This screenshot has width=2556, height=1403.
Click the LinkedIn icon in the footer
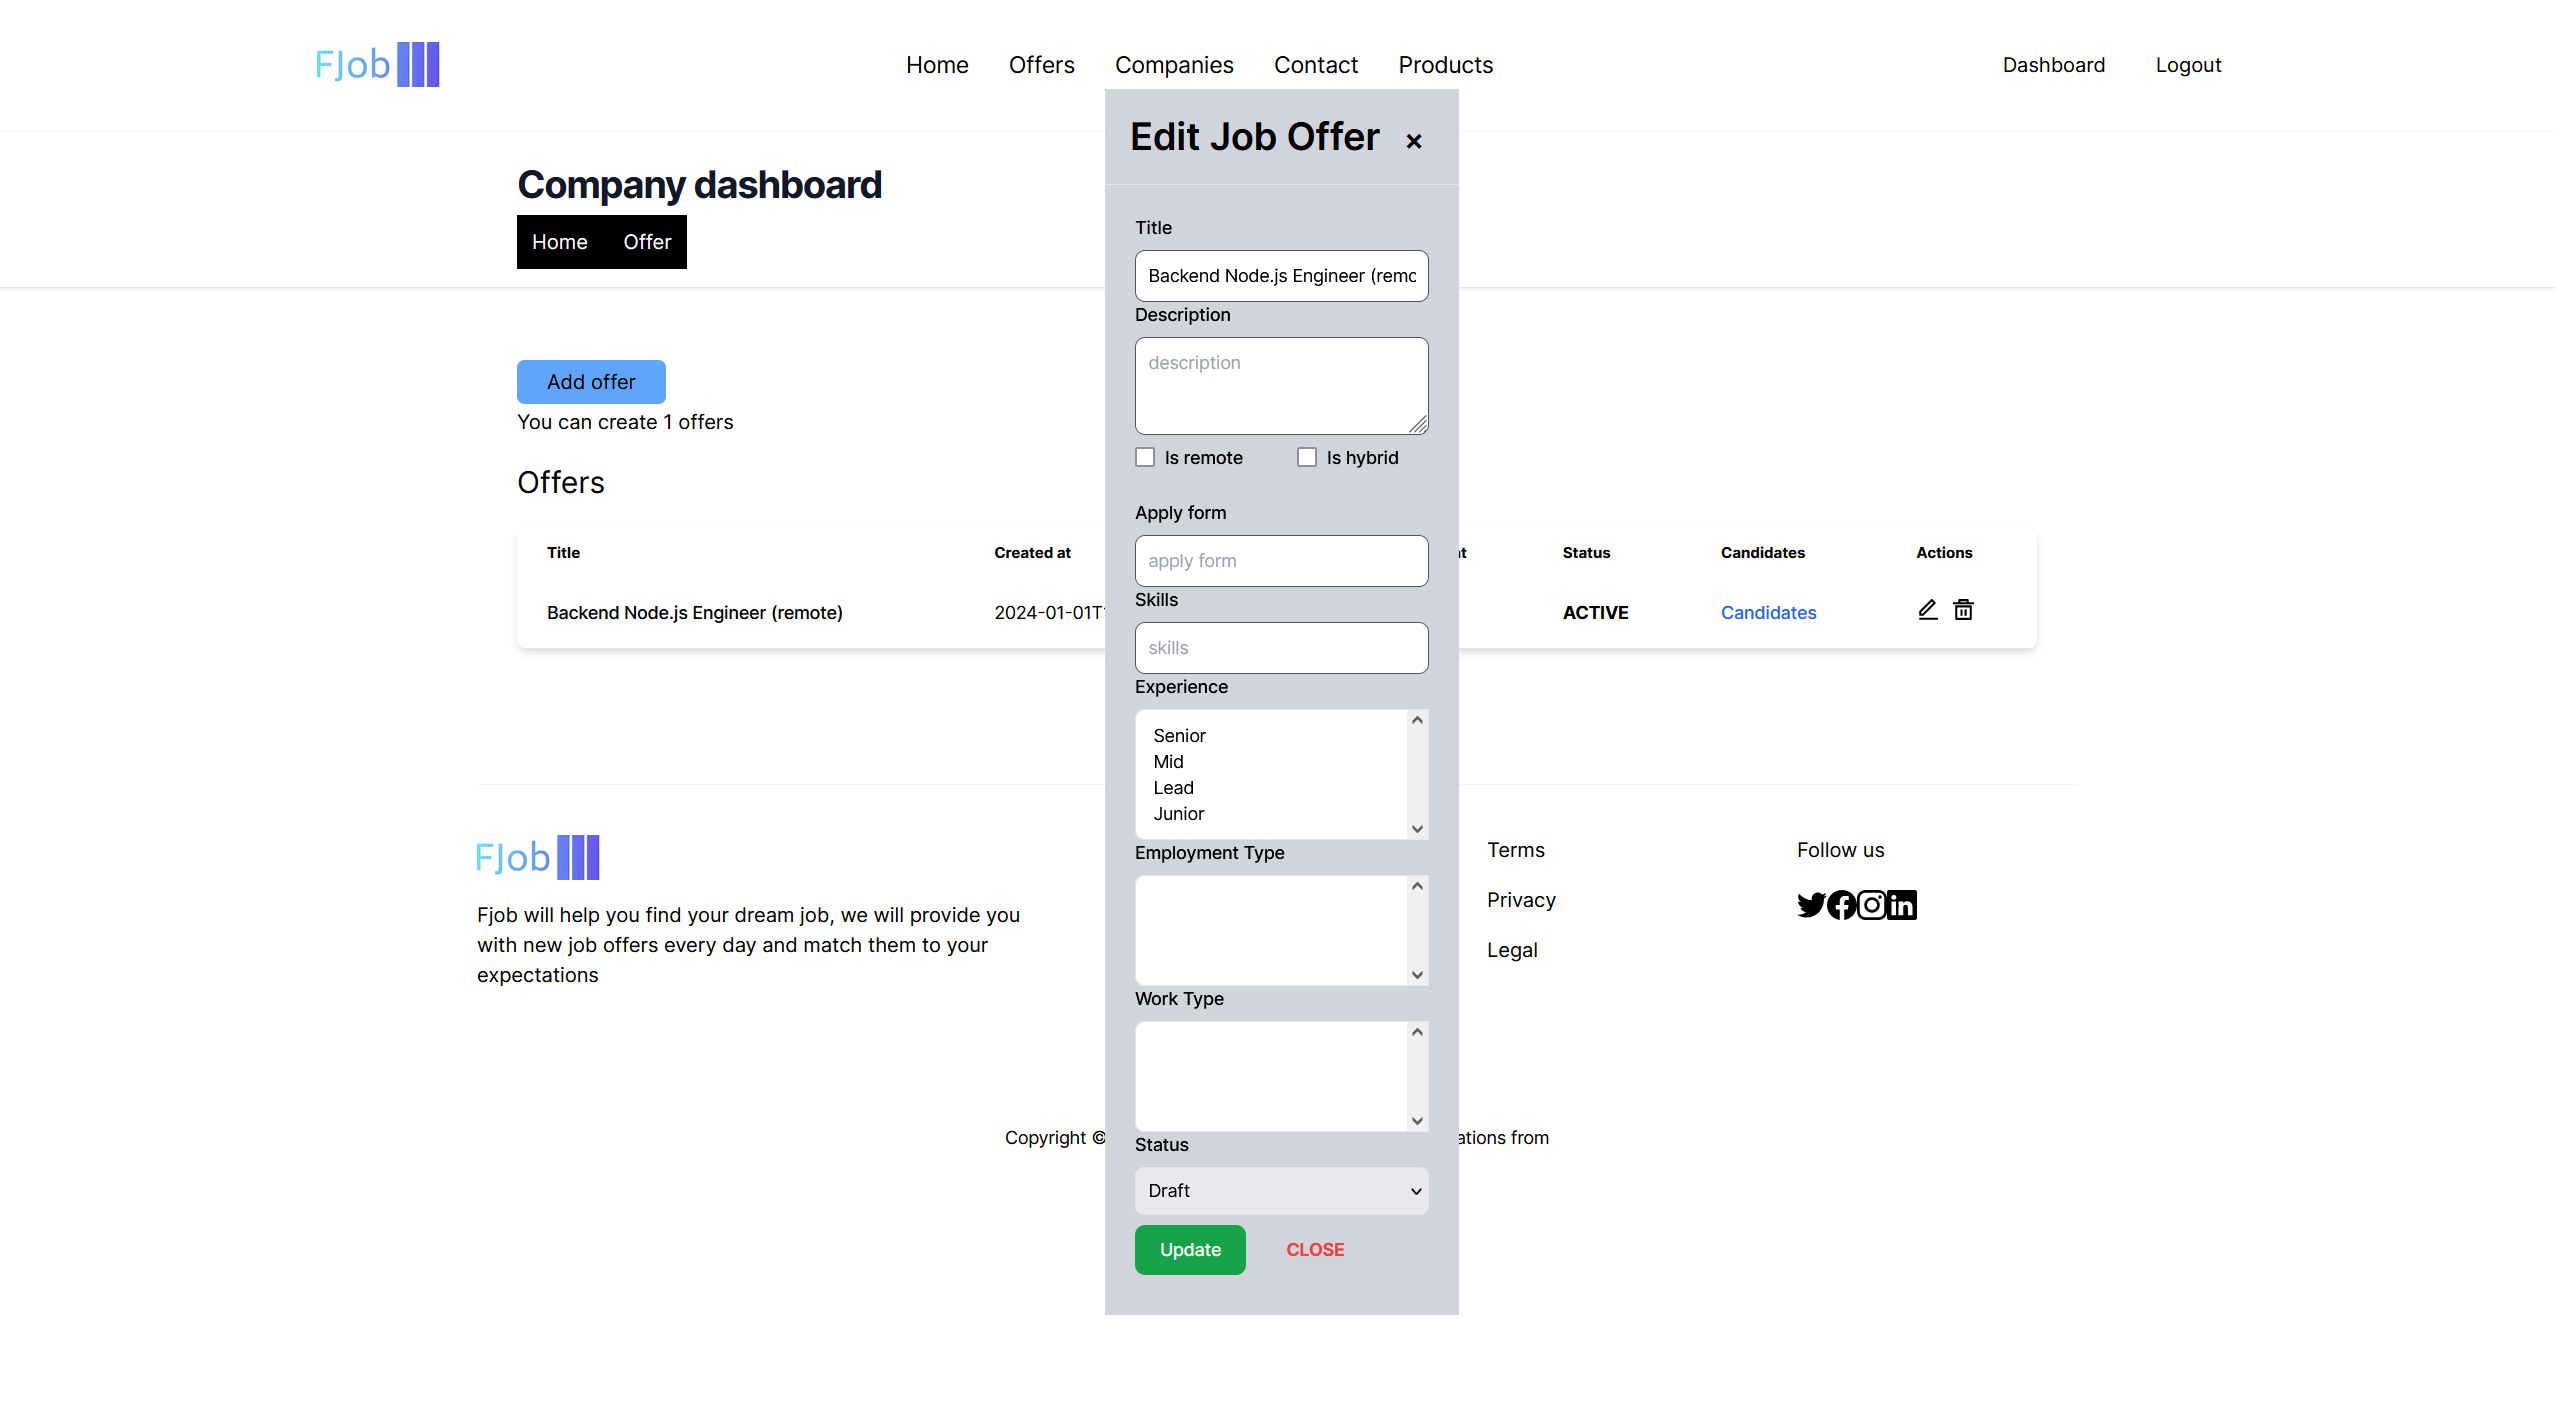point(1900,904)
